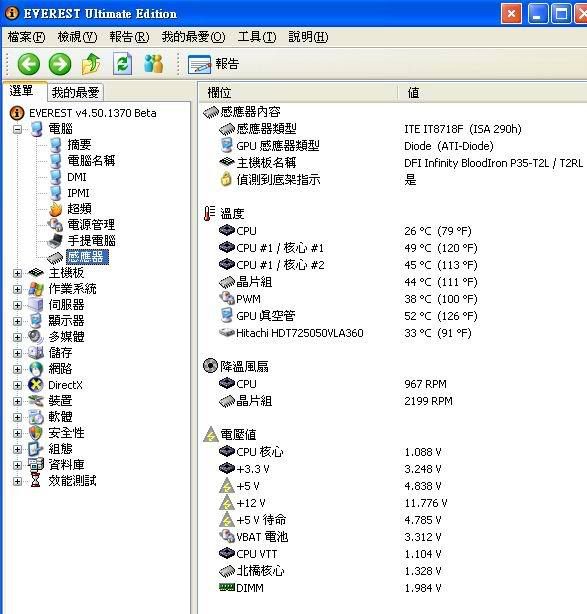Select the 電源管理 tree item
587x614 pixels.
click(91, 225)
